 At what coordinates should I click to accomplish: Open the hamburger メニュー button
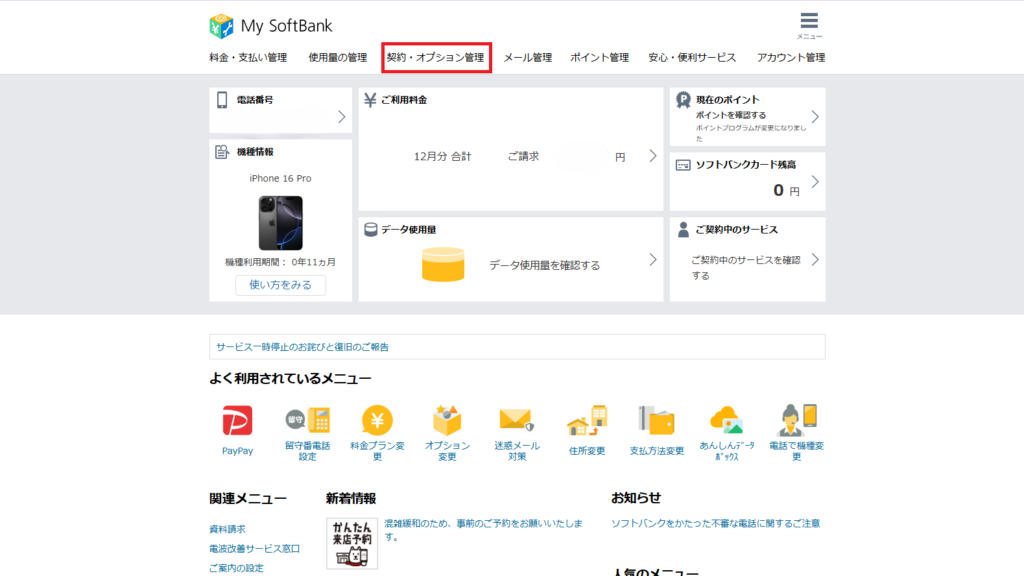[x=809, y=22]
